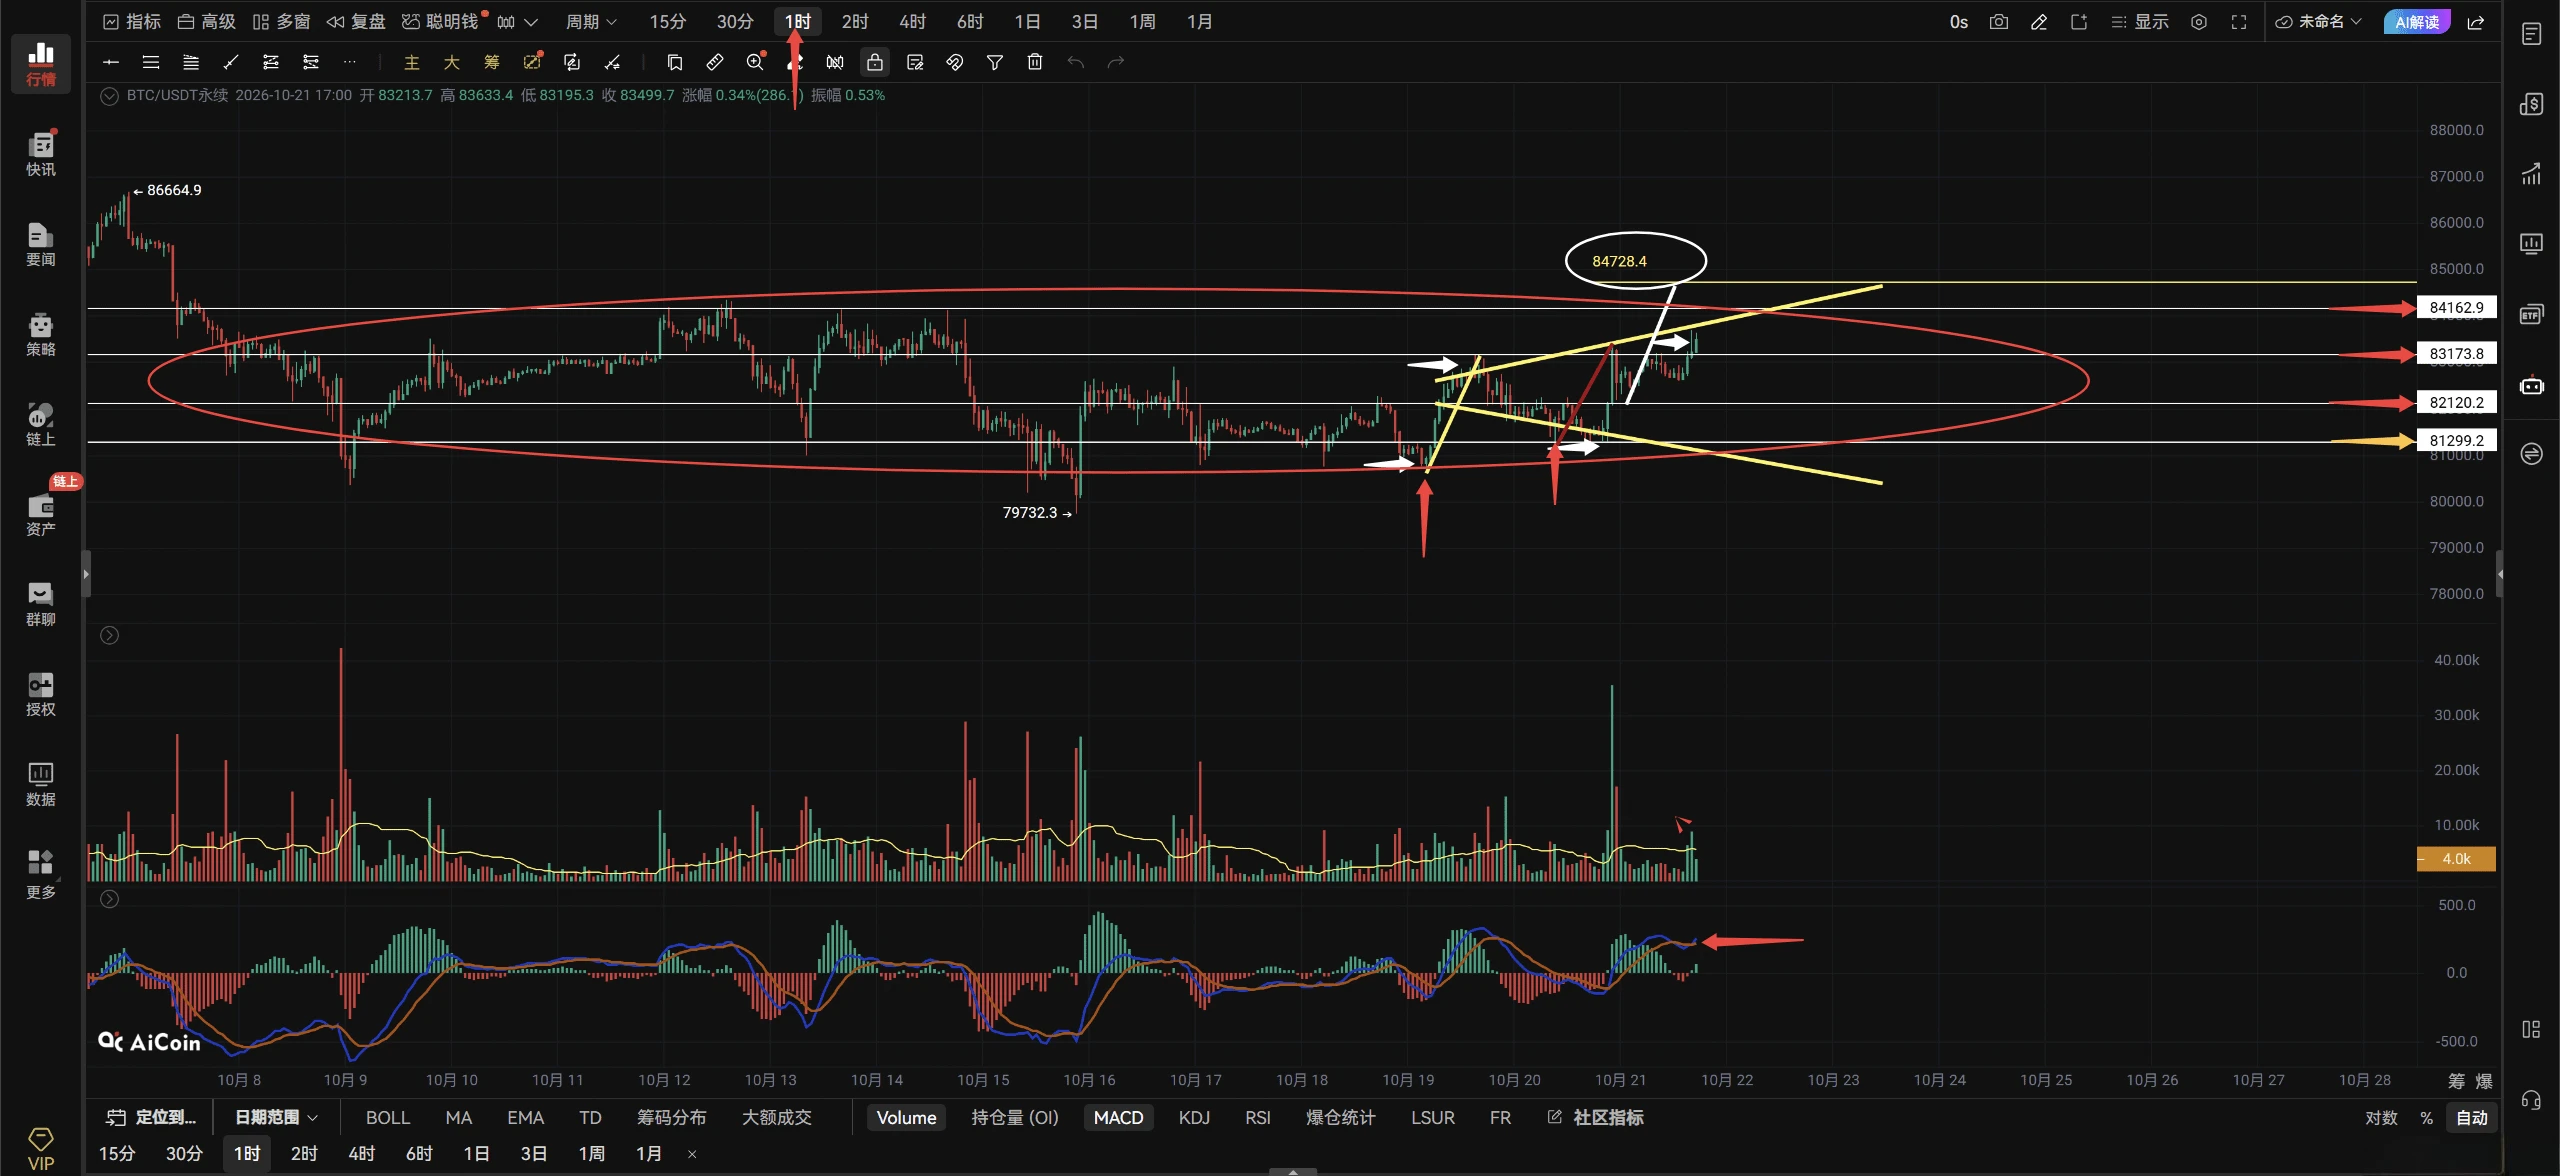Click the 定位到 locate button
Image resolution: width=2560 pixels, height=1176 pixels.
coord(152,1117)
